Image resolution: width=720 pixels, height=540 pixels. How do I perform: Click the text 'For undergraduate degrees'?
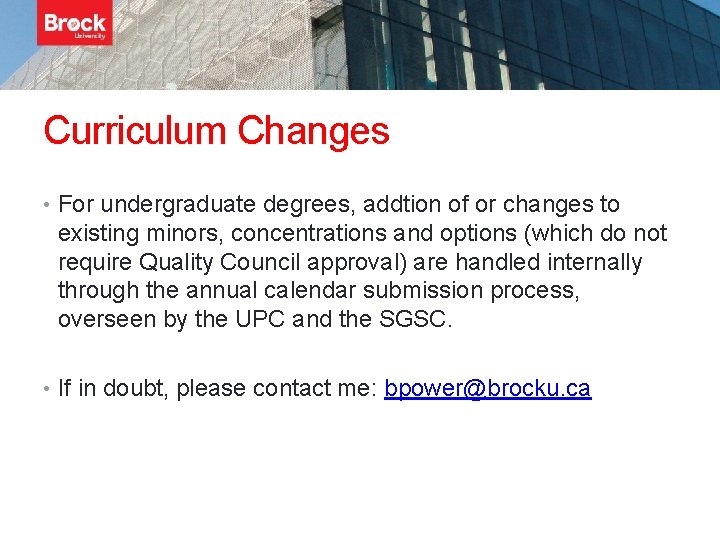(x=158, y=205)
